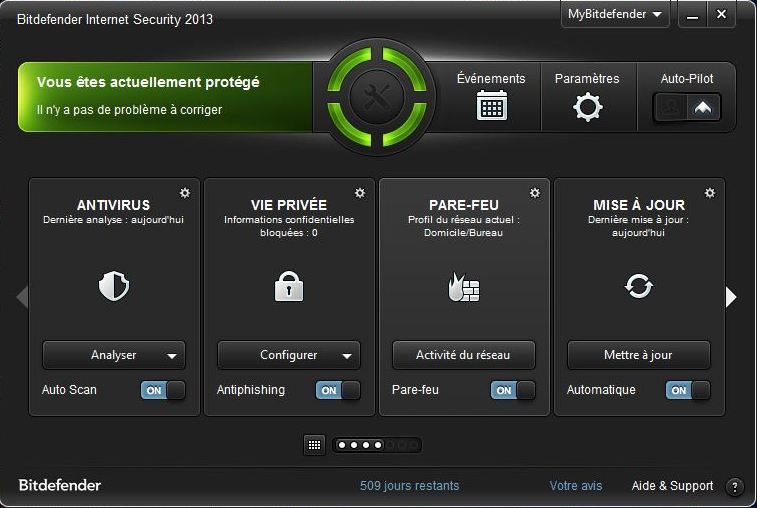
Task: Open Antivirus module settings gear
Action: [185, 193]
